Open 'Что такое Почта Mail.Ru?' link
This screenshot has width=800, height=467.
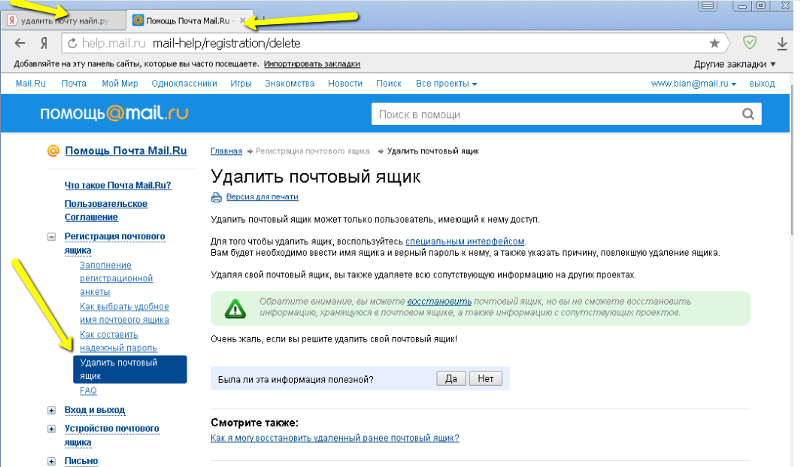tap(118, 185)
